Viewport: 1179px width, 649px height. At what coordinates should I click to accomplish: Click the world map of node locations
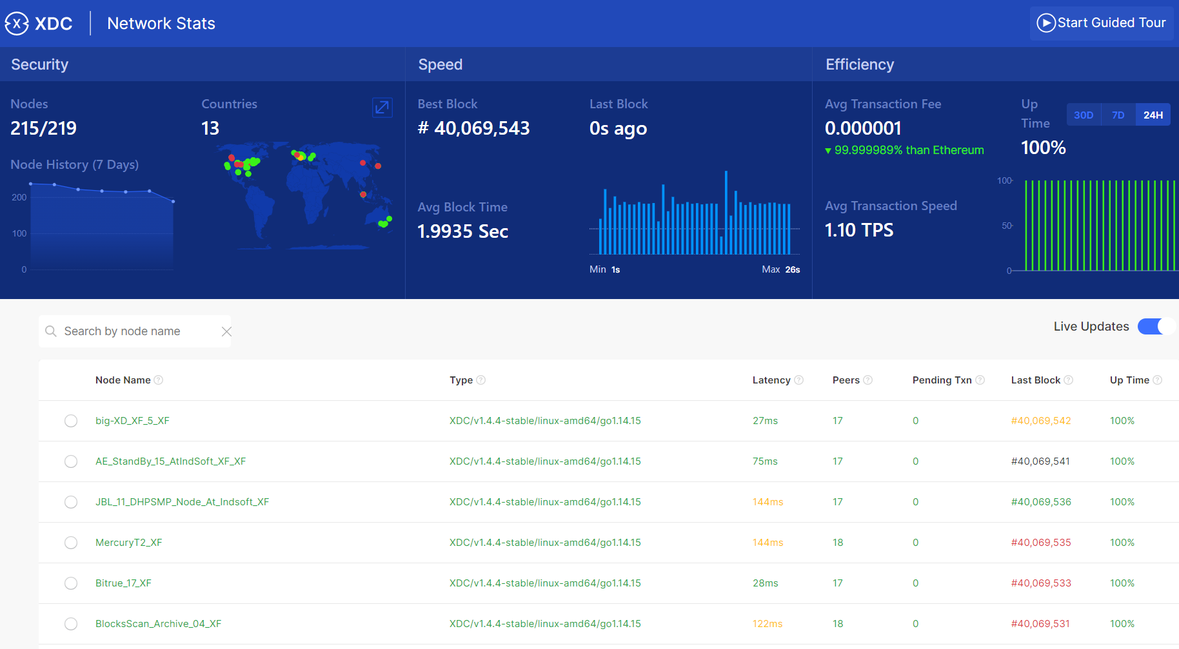click(306, 194)
